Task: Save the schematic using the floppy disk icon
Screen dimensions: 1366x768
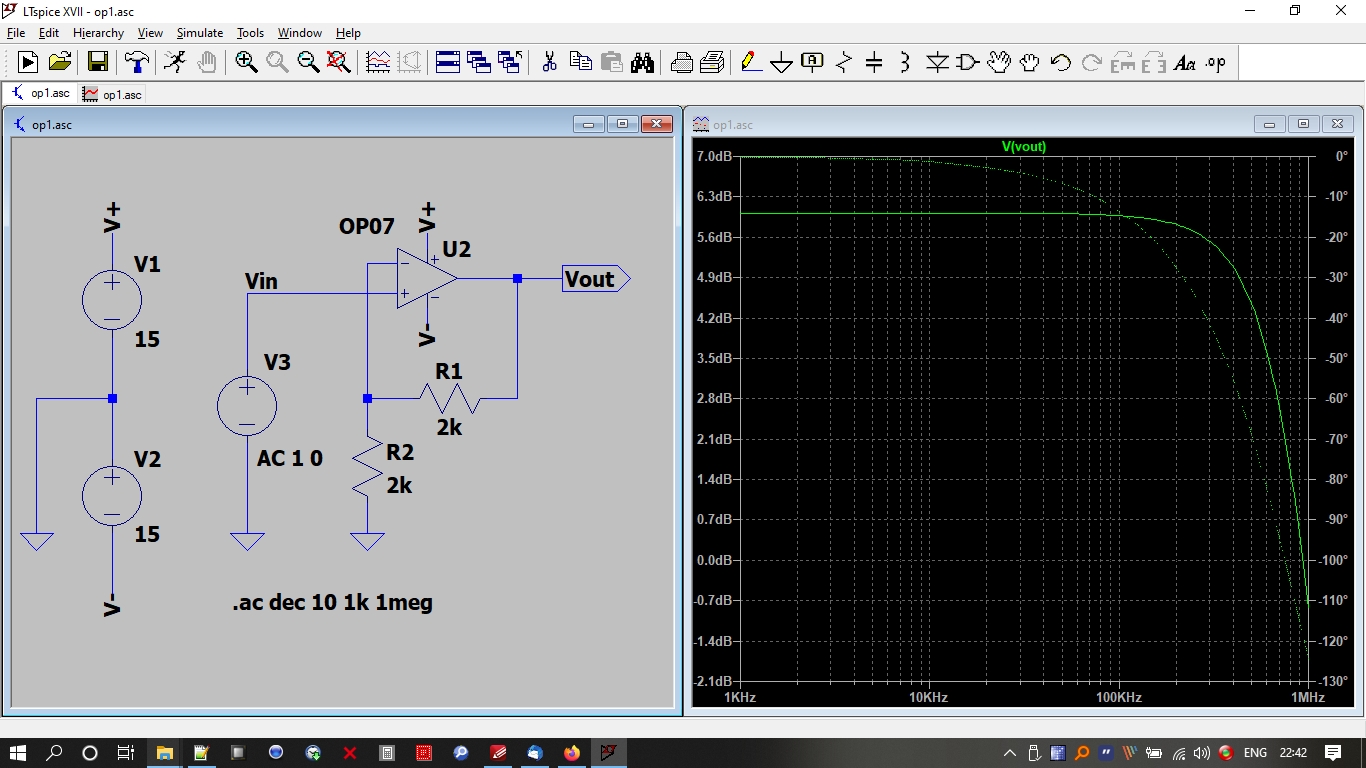Action: [x=98, y=62]
